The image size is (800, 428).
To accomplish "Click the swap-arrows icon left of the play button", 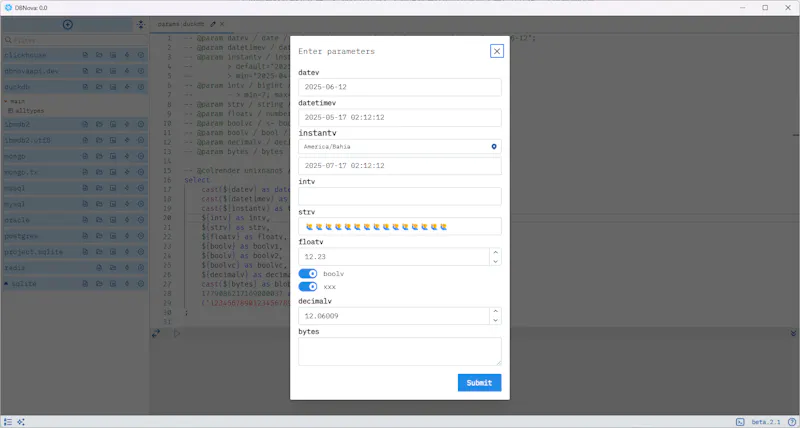I will point(156,334).
